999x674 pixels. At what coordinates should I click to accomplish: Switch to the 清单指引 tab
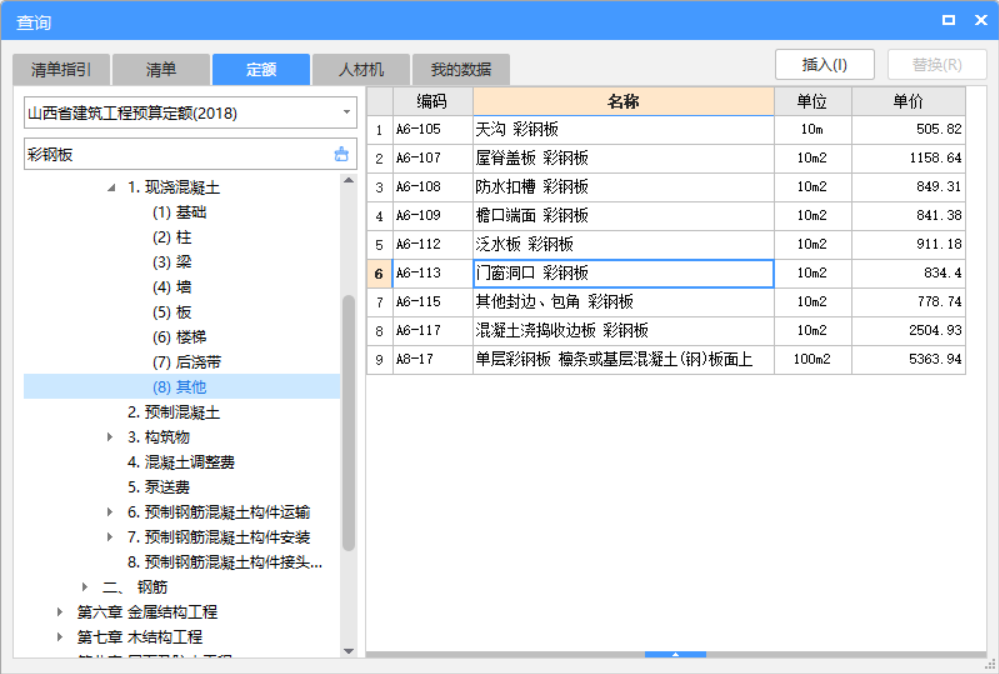[x=61, y=69]
